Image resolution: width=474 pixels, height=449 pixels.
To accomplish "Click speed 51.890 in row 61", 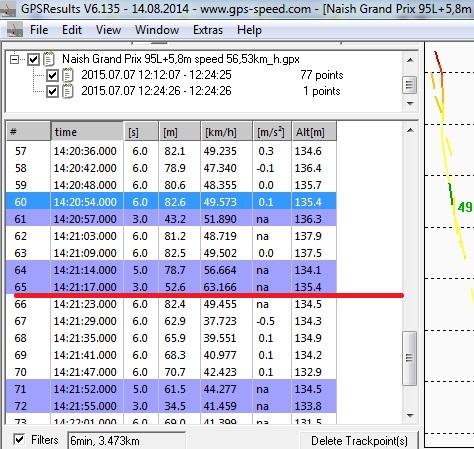I will point(220,219).
